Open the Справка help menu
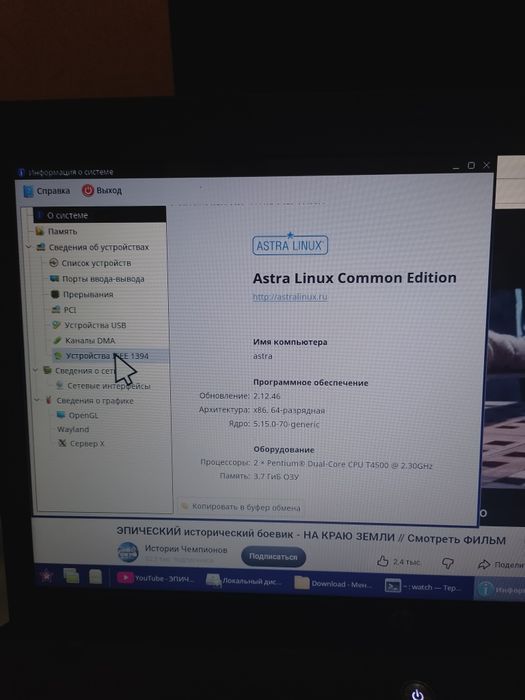 coord(46,191)
